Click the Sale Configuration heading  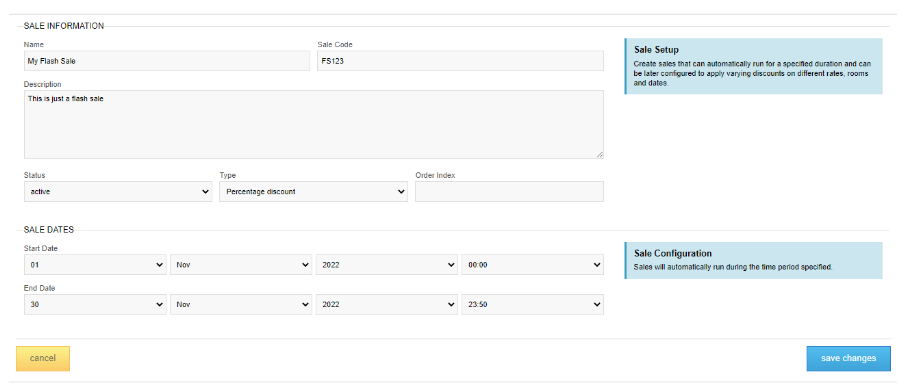673,253
